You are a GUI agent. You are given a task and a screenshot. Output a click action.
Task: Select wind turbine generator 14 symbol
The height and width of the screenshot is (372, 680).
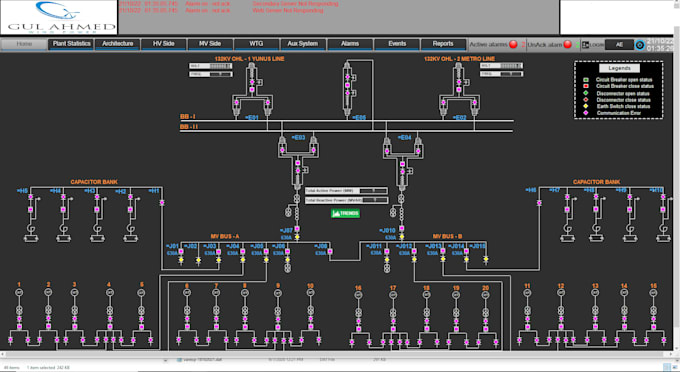(624, 293)
